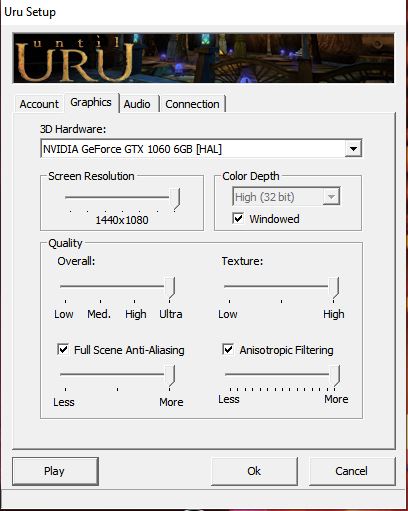The height and width of the screenshot is (511, 408).
Task: Click the Anisotropic Filtering amount slider thumb
Action: tap(335, 375)
